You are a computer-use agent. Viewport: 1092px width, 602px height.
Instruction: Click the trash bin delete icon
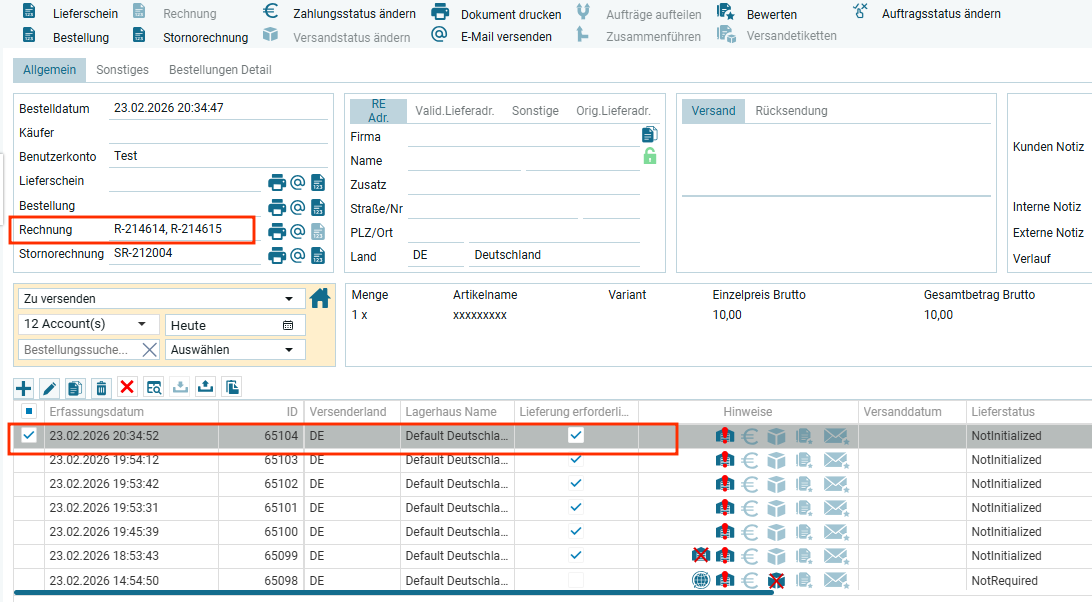[101, 388]
